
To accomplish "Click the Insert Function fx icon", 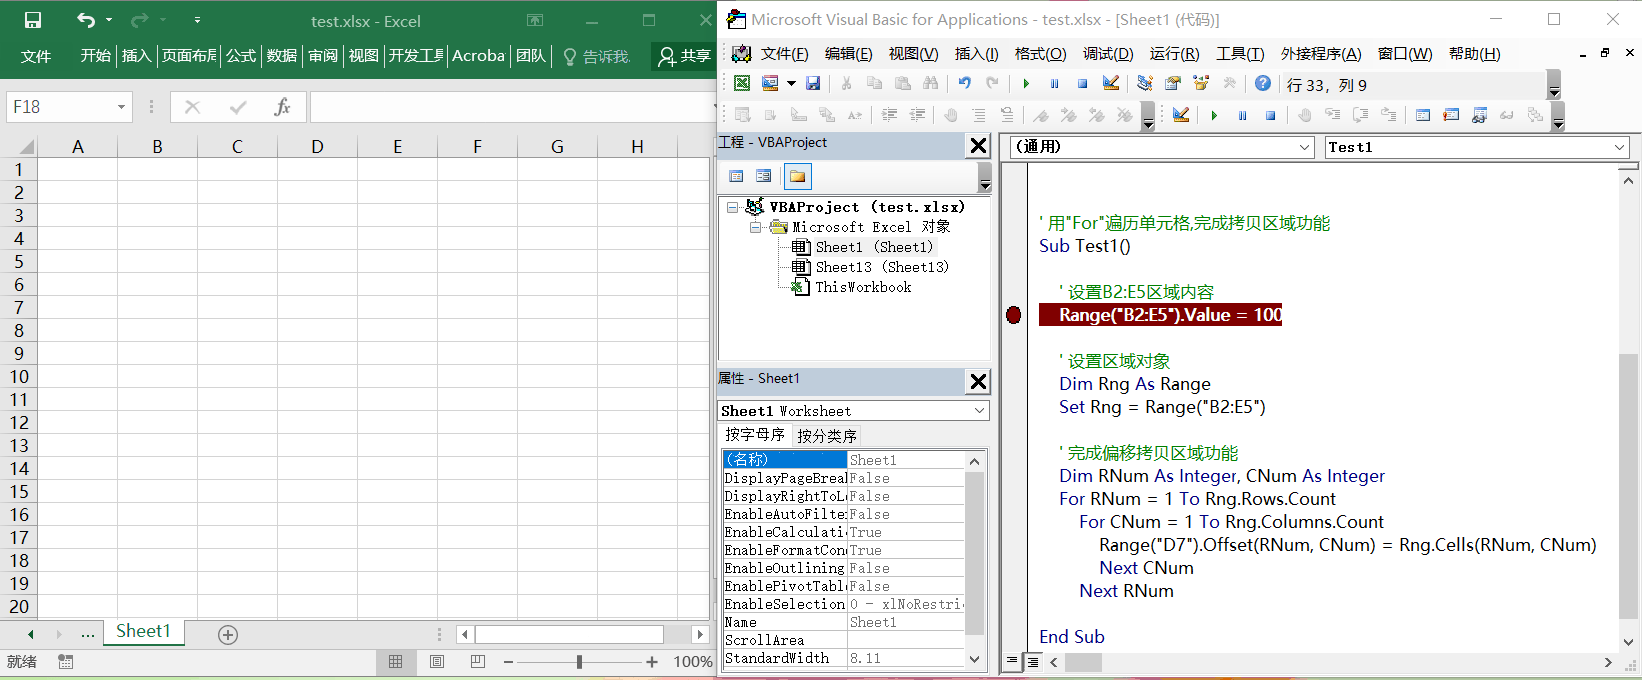I will (283, 107).
